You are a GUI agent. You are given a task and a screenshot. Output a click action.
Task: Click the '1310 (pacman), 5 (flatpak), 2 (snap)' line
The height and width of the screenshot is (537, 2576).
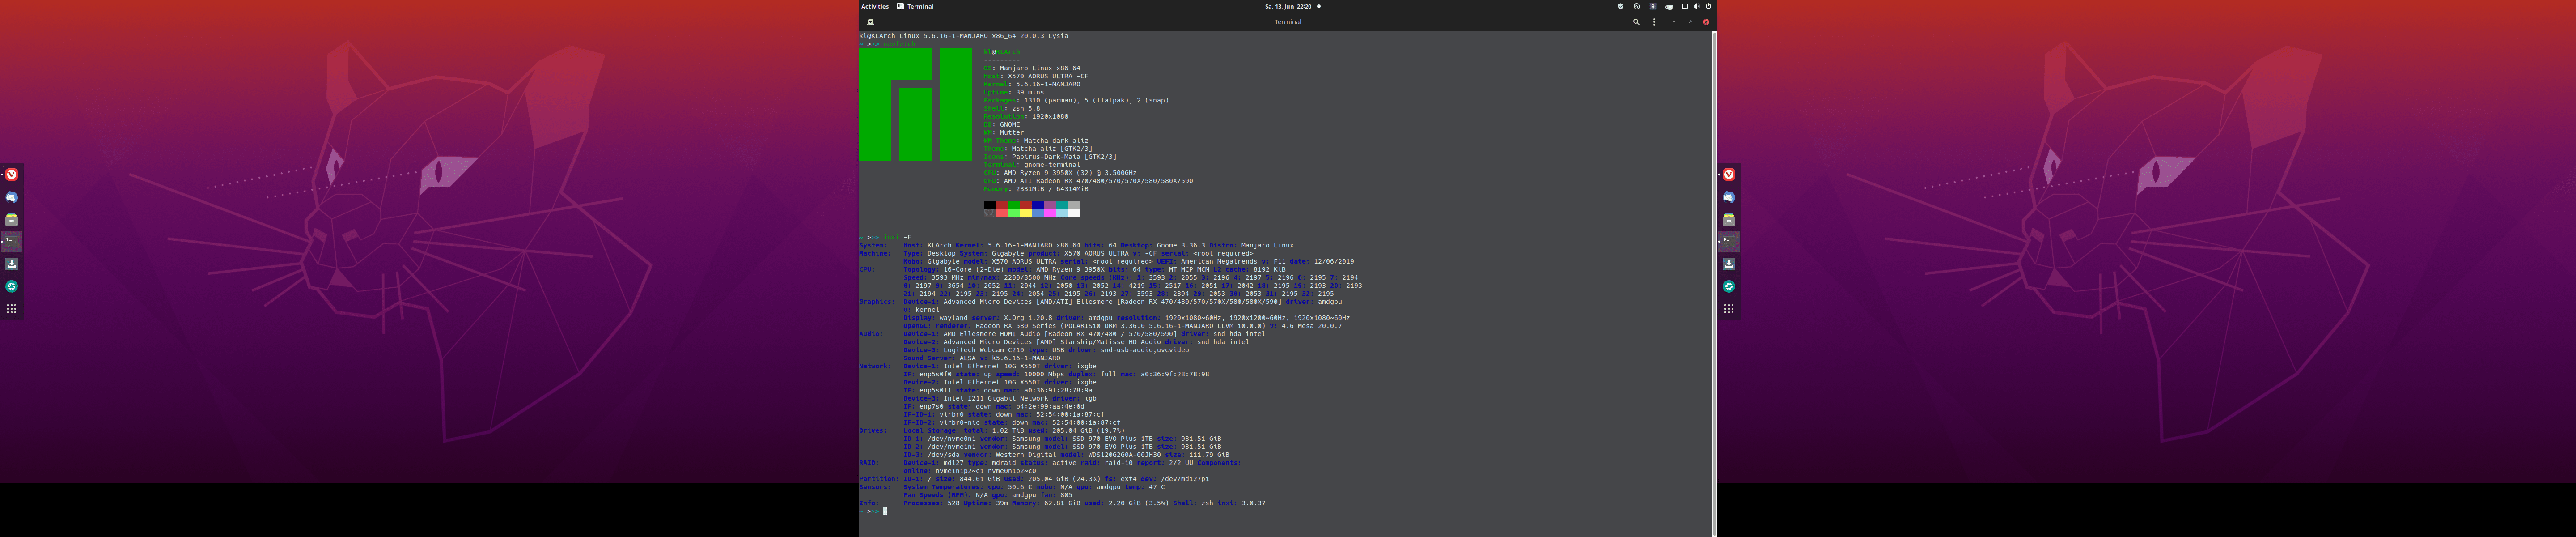(x=1076, y=100)
